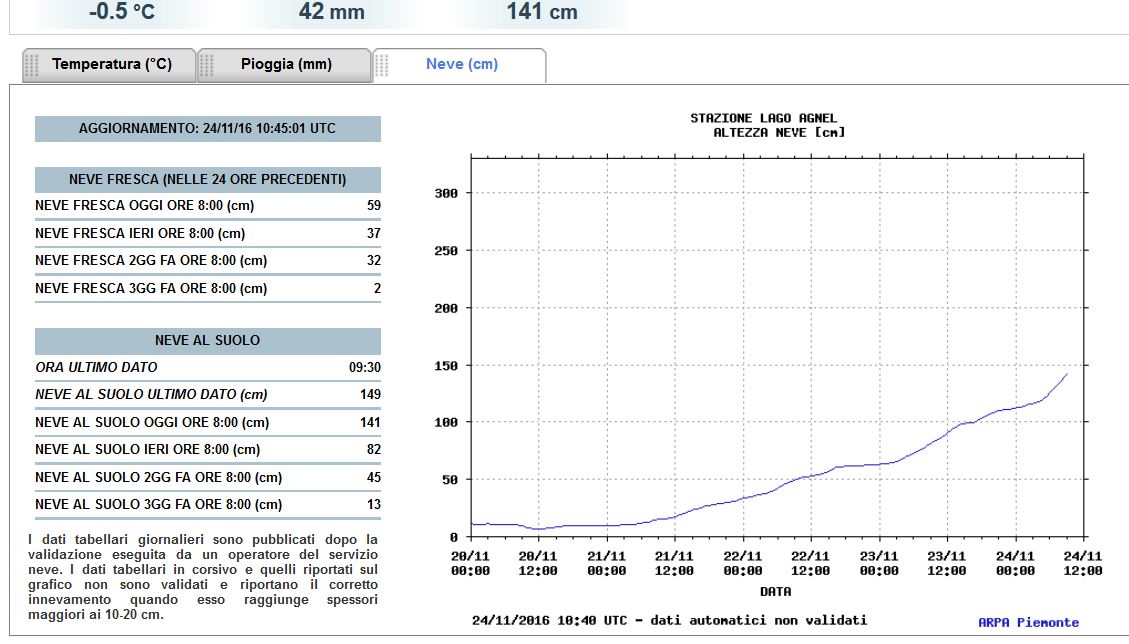Click the 22/11 00:00 x-axis label
The height and width of the screenshot is (644, 1129).
[x=742, y=563]
